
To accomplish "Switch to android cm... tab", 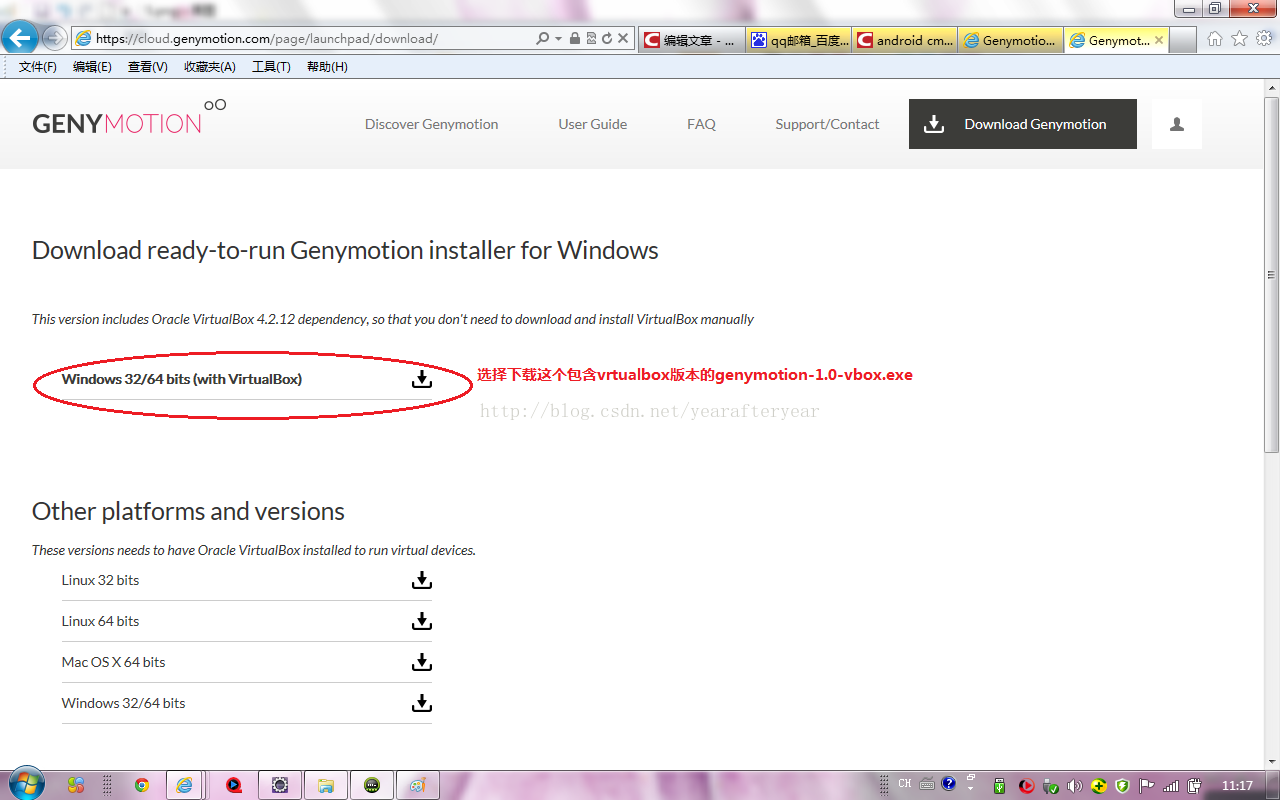I will point(905,40).
